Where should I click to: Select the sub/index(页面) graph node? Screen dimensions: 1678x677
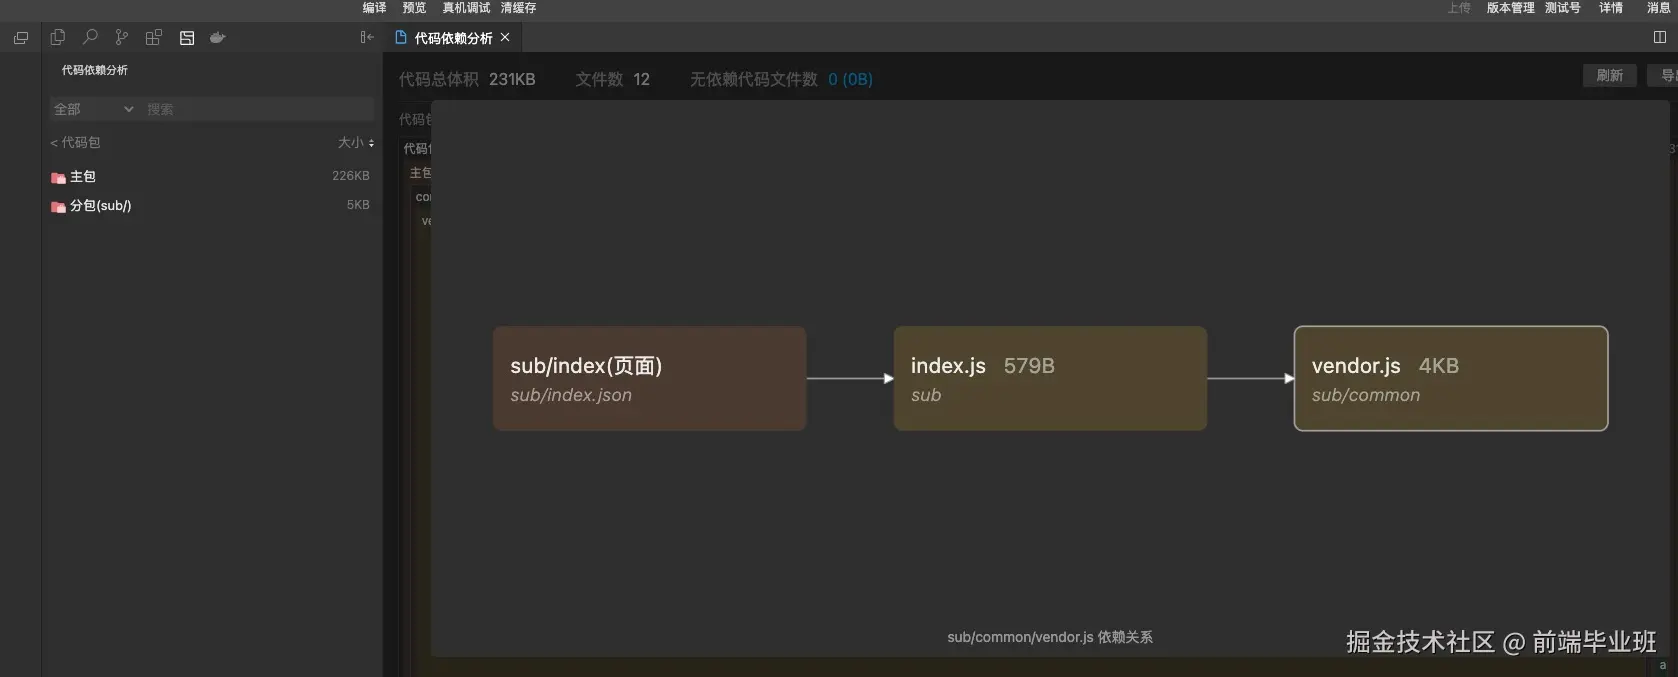point(650,379)
